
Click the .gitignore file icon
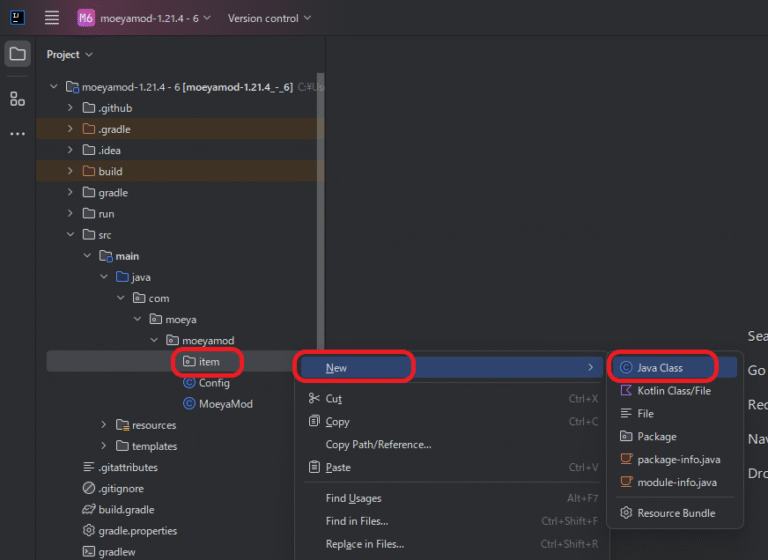(89, 488)
